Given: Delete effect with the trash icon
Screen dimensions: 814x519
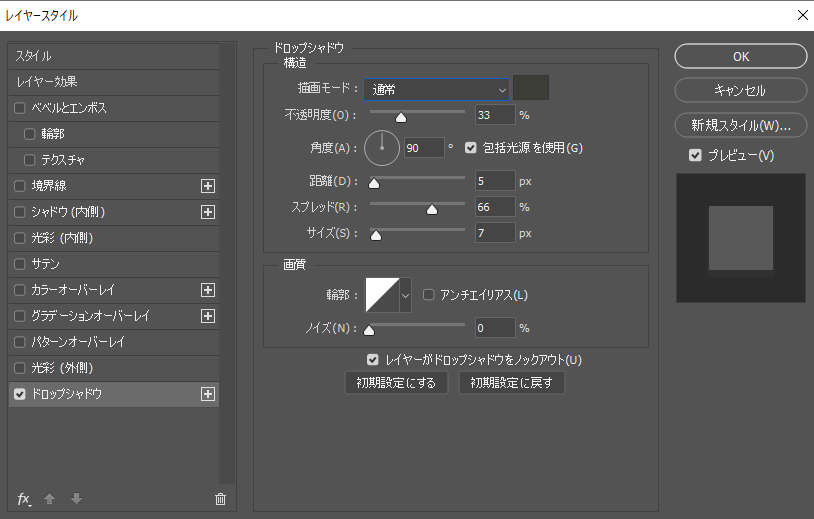Looking at the screenshot, I should (220, 499).
